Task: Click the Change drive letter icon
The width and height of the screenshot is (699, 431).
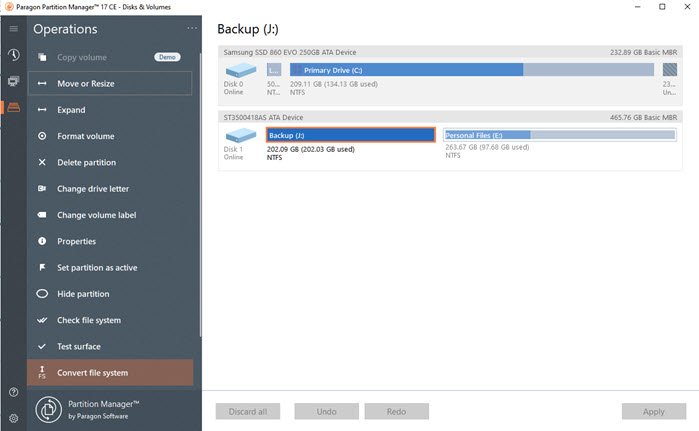Action: (42, 189)
